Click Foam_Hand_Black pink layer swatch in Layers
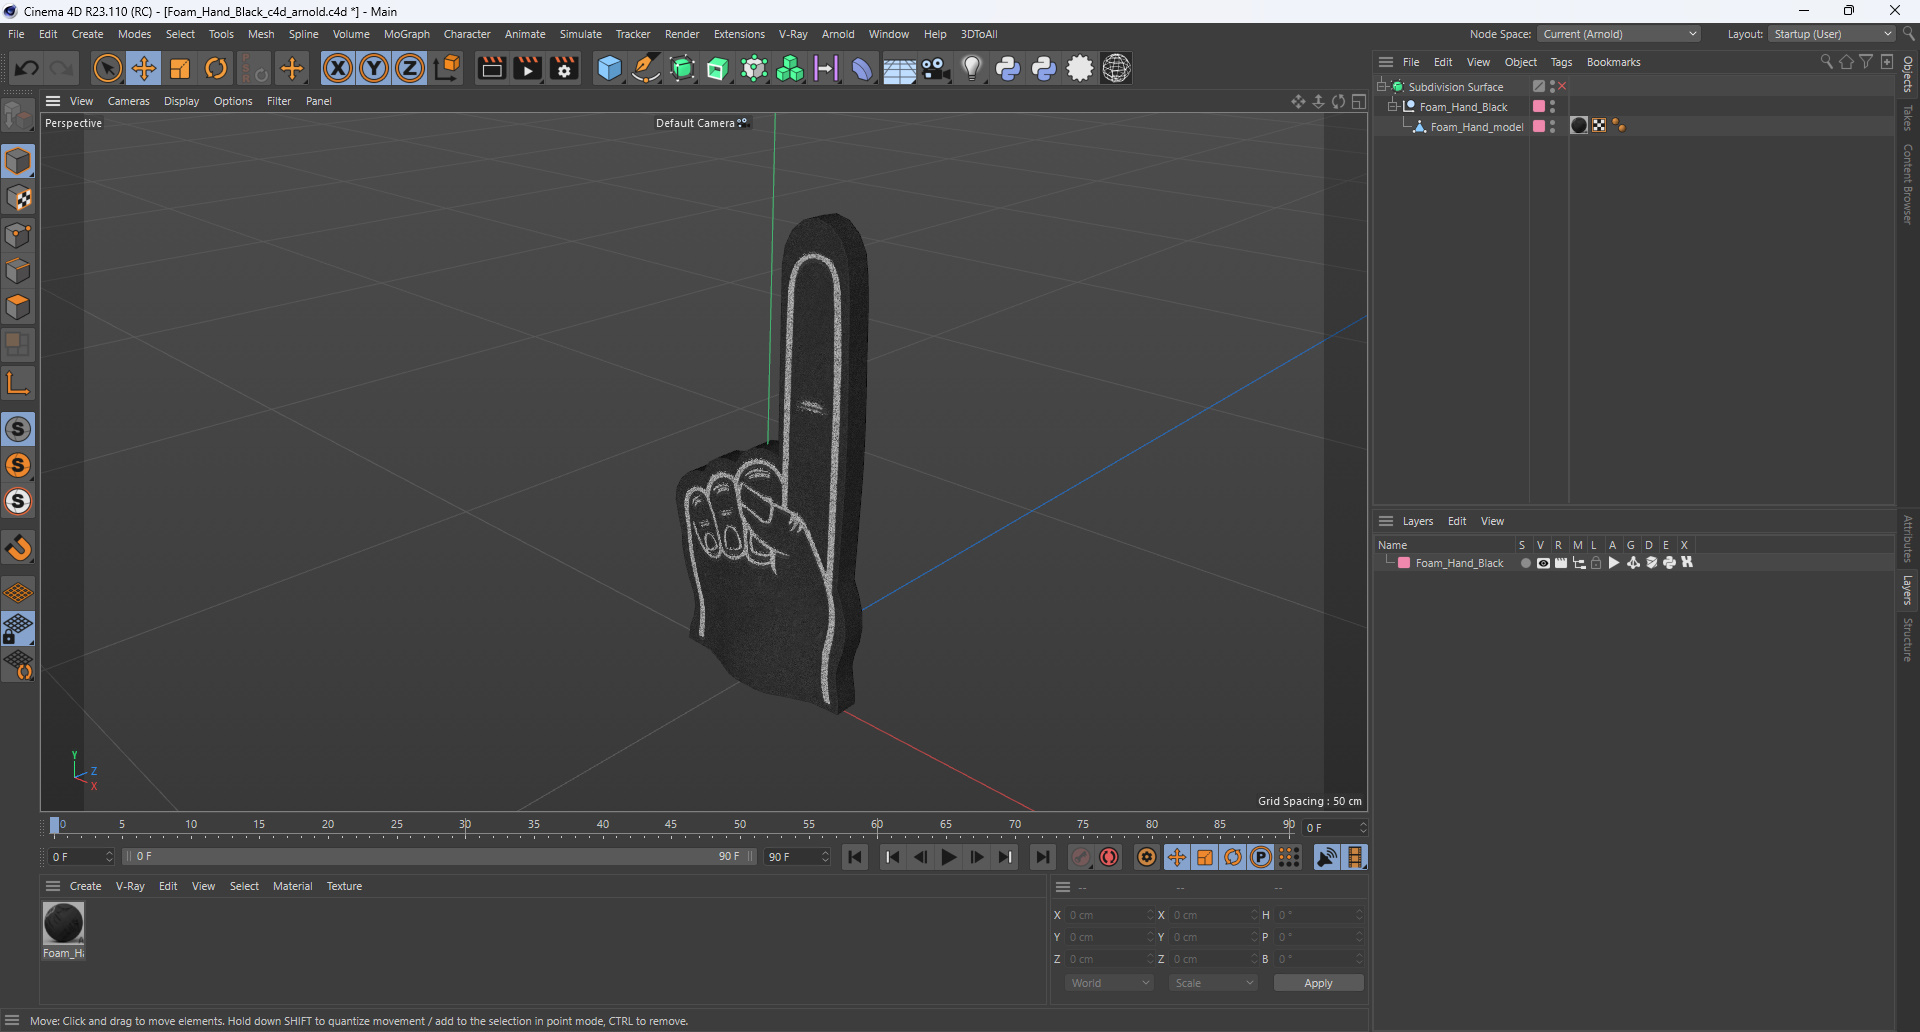 [1404, 563]
